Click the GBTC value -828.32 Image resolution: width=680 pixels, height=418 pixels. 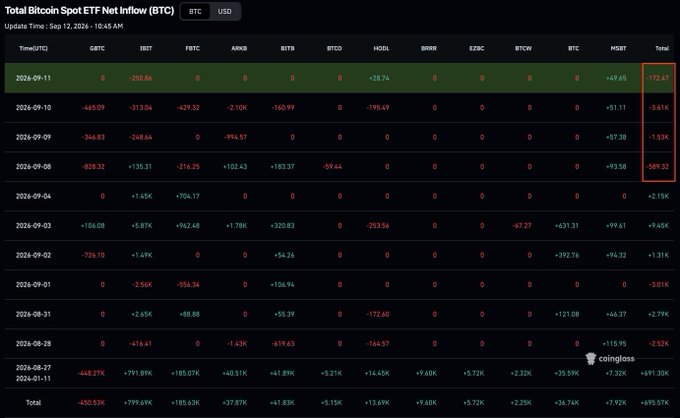coord(93,167)
